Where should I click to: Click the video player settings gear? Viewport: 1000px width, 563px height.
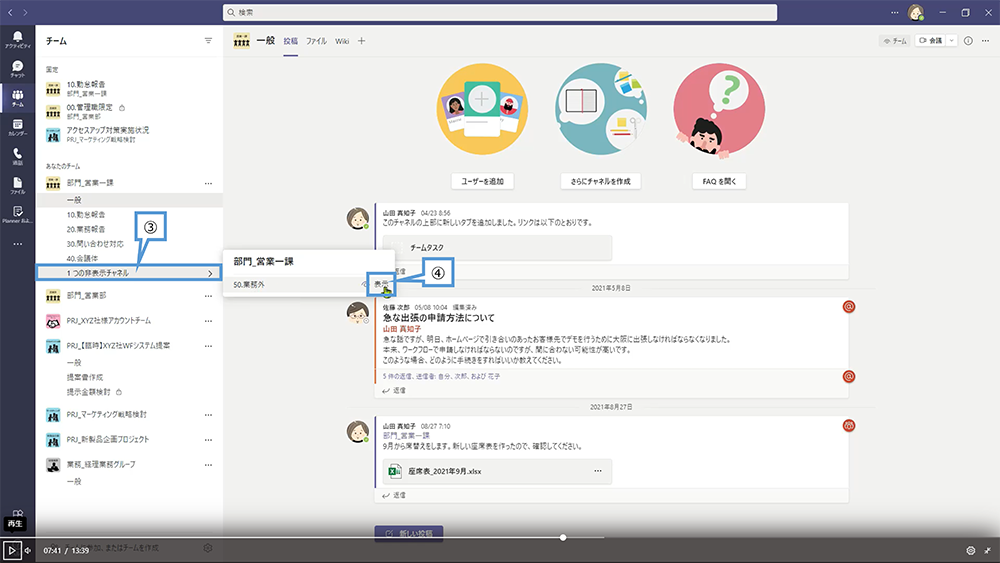970,550
